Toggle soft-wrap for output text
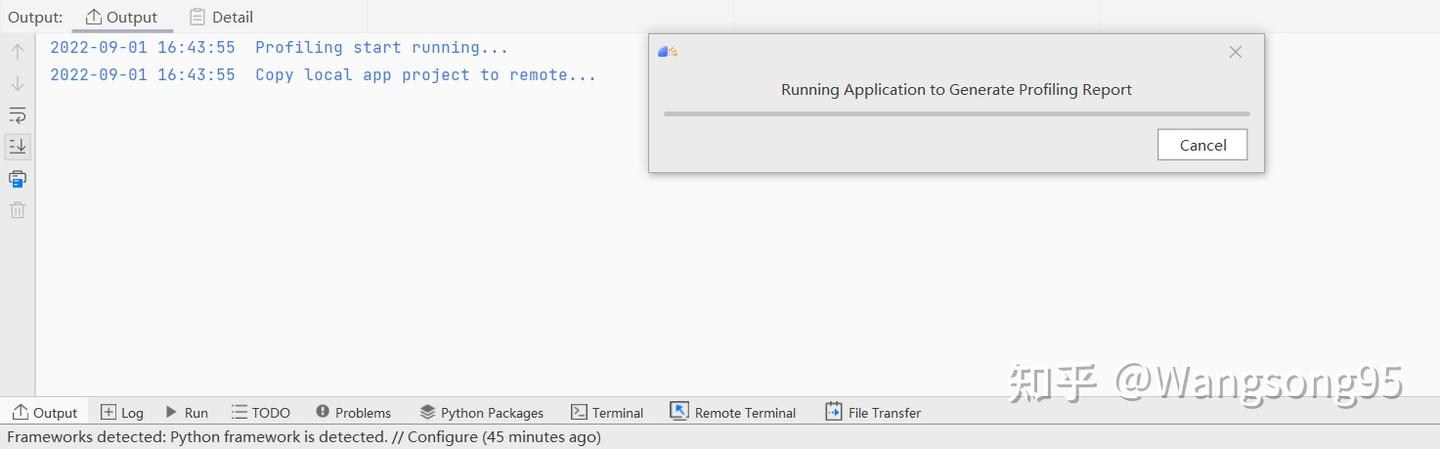The image size is (1440, 449). click(x=17, y=115)
